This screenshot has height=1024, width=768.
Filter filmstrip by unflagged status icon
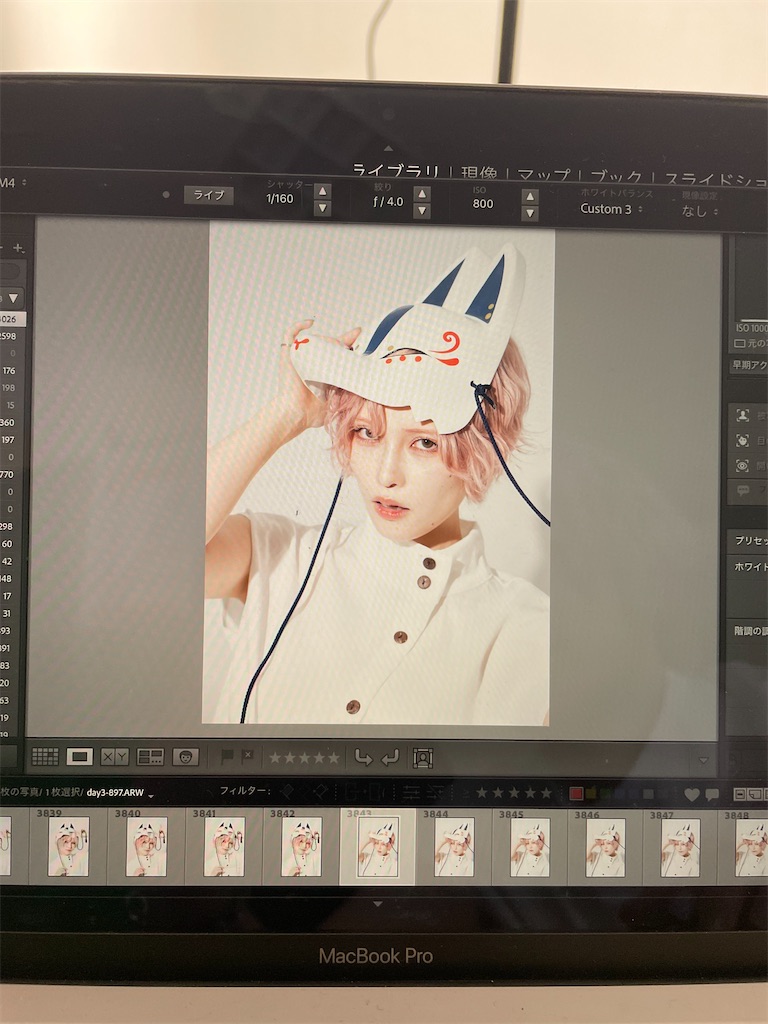(319, 792)
